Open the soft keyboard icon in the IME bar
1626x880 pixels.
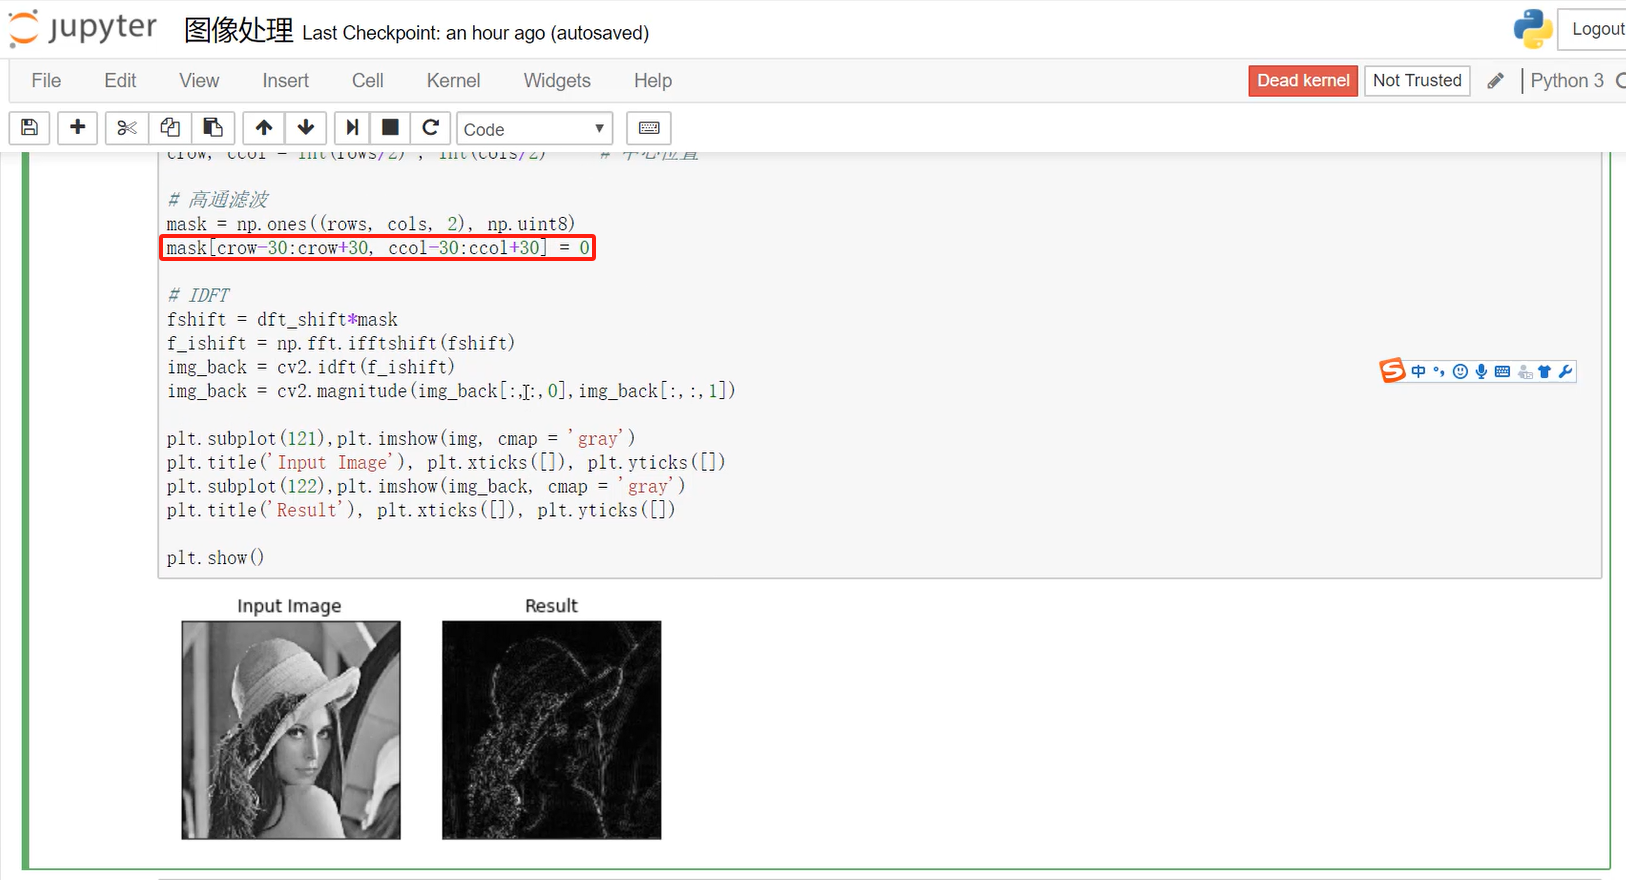point(1502,372)
